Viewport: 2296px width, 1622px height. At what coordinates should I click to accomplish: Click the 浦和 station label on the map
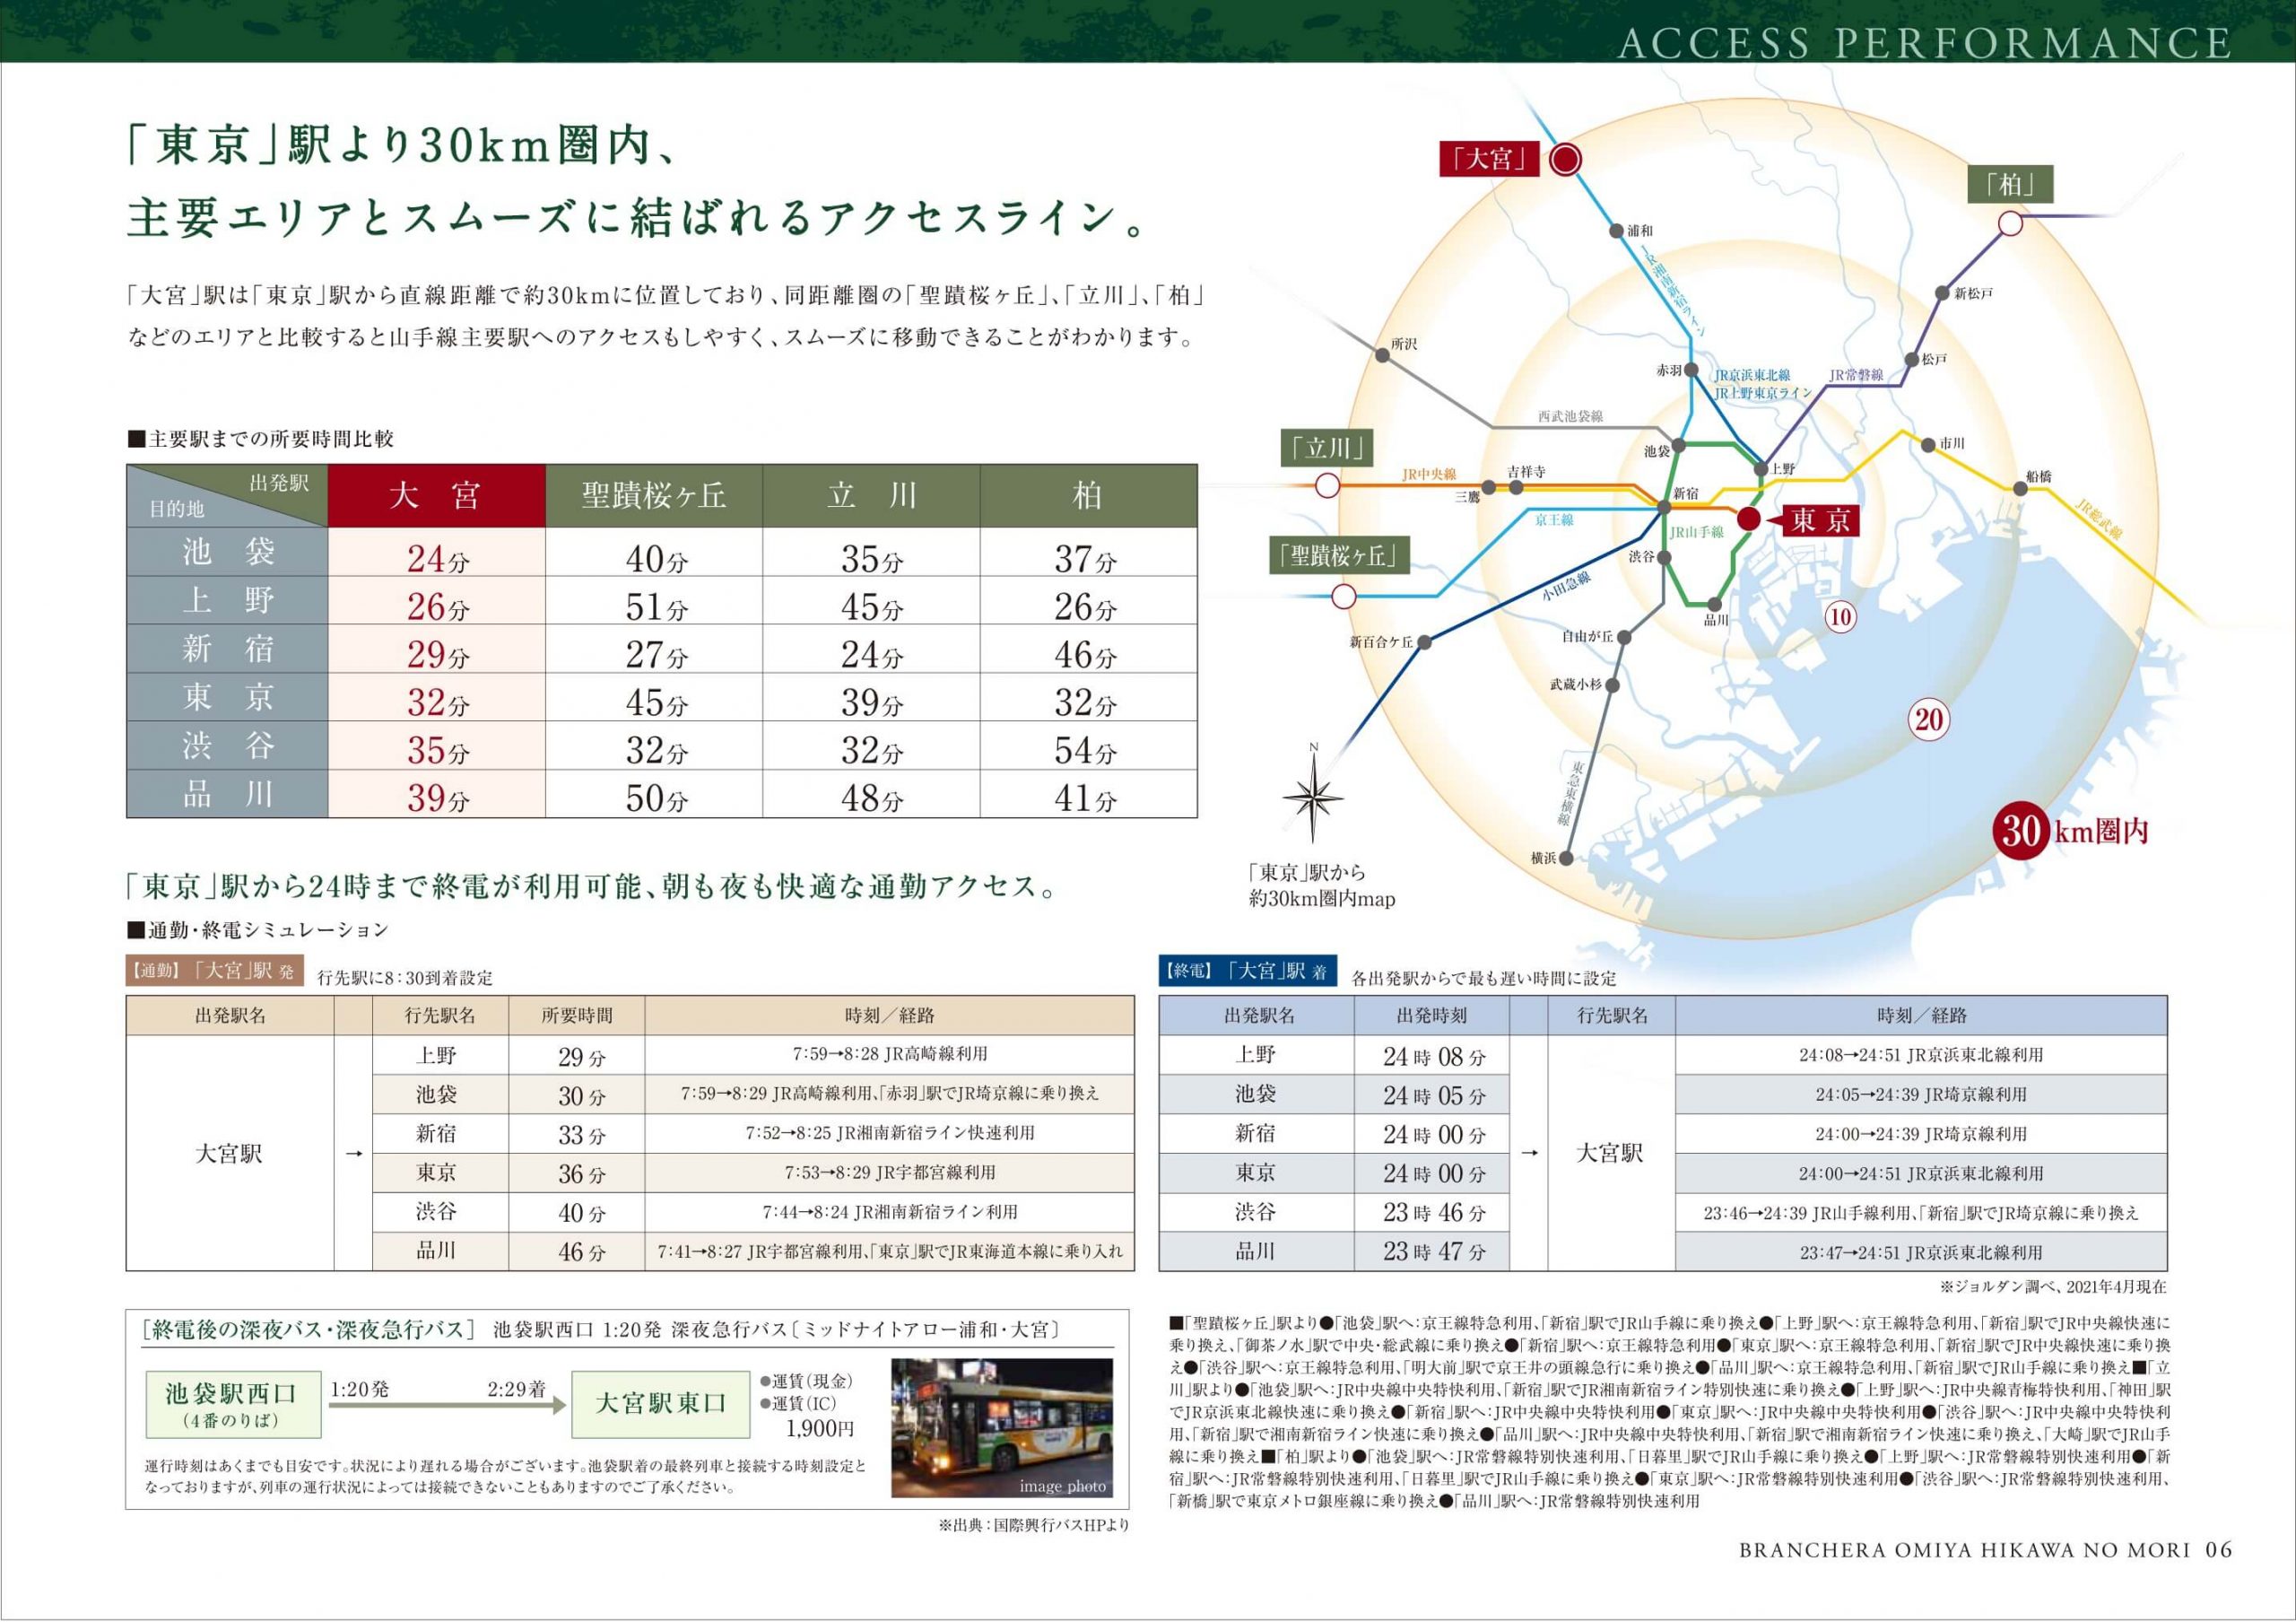coord(1640,230)
